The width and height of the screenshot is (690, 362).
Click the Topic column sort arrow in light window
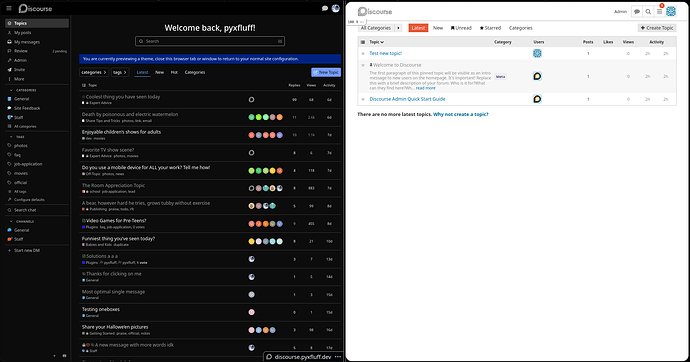[x=382, y=42]
